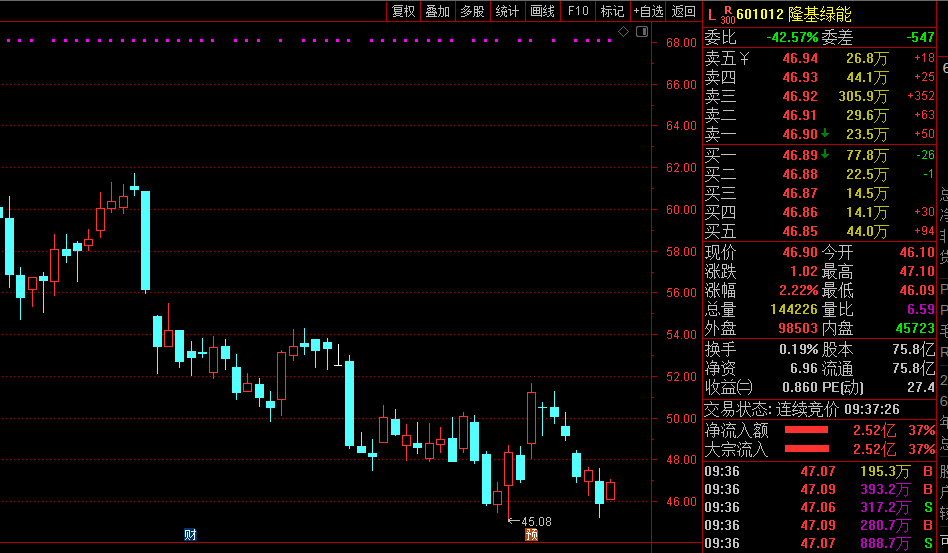Click the green down arrow in the 卖一 row
Viewport: 948px width, 553px height.
(x=826, y=134)
